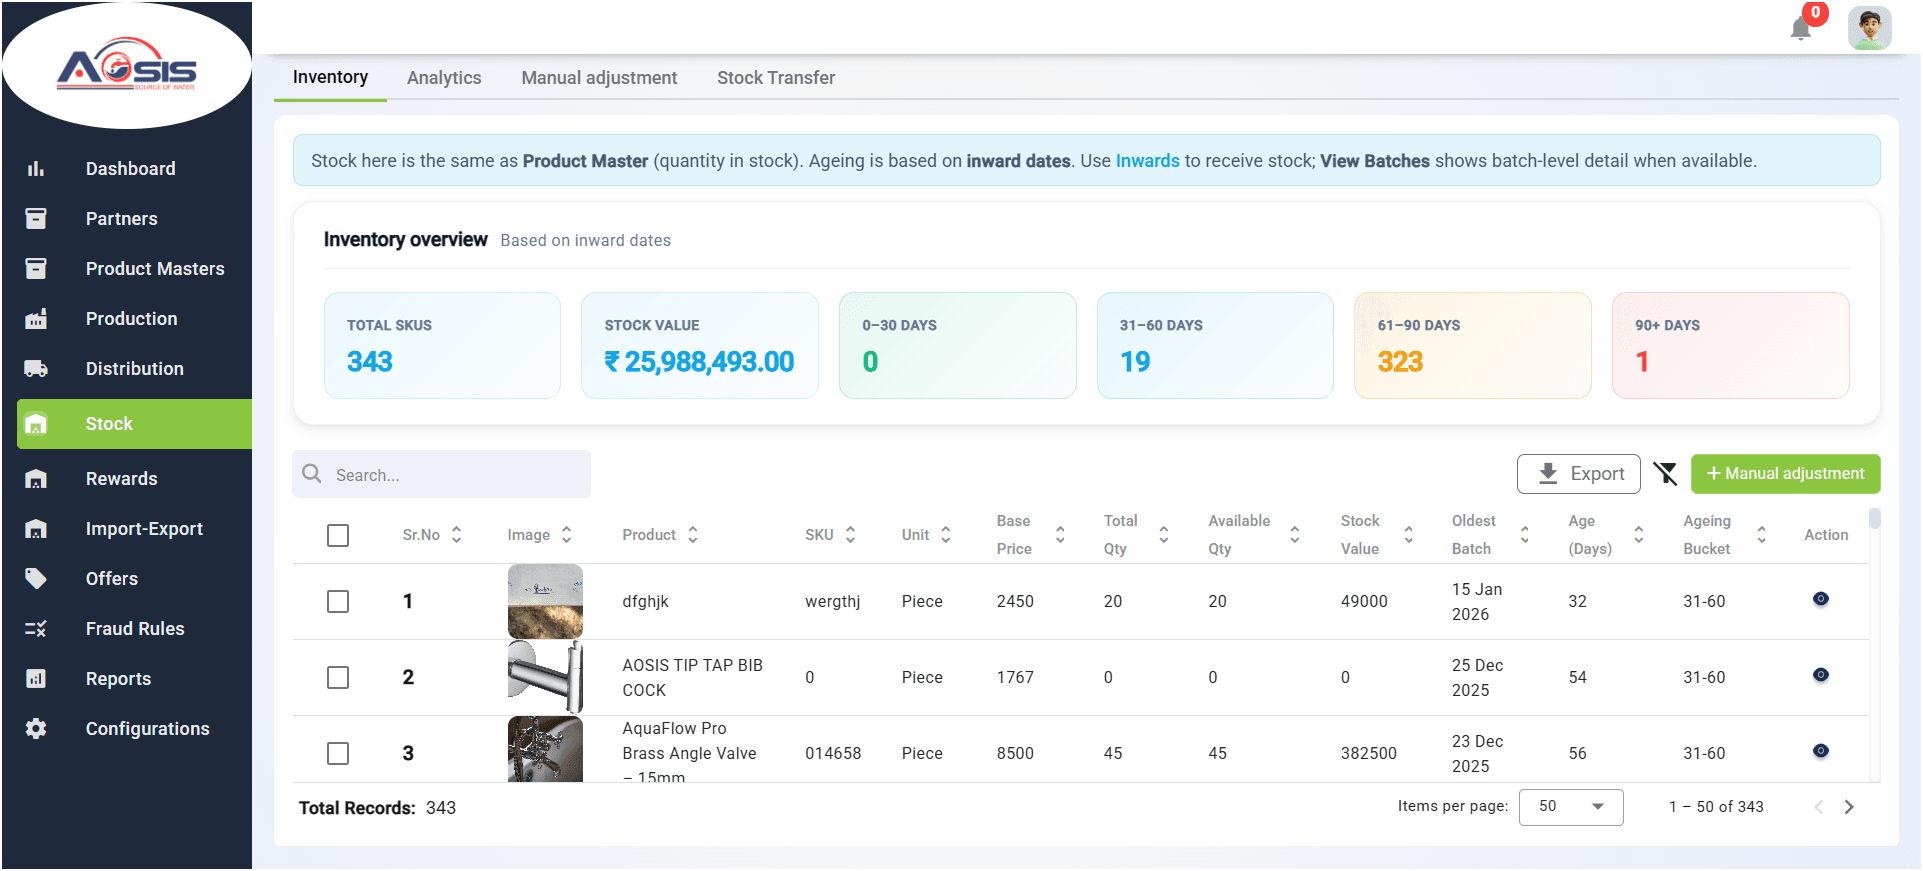The width and height of the screenshot is (1923, 871).
Task: Sort table by Sr.No column
Action: coord(457,535)
